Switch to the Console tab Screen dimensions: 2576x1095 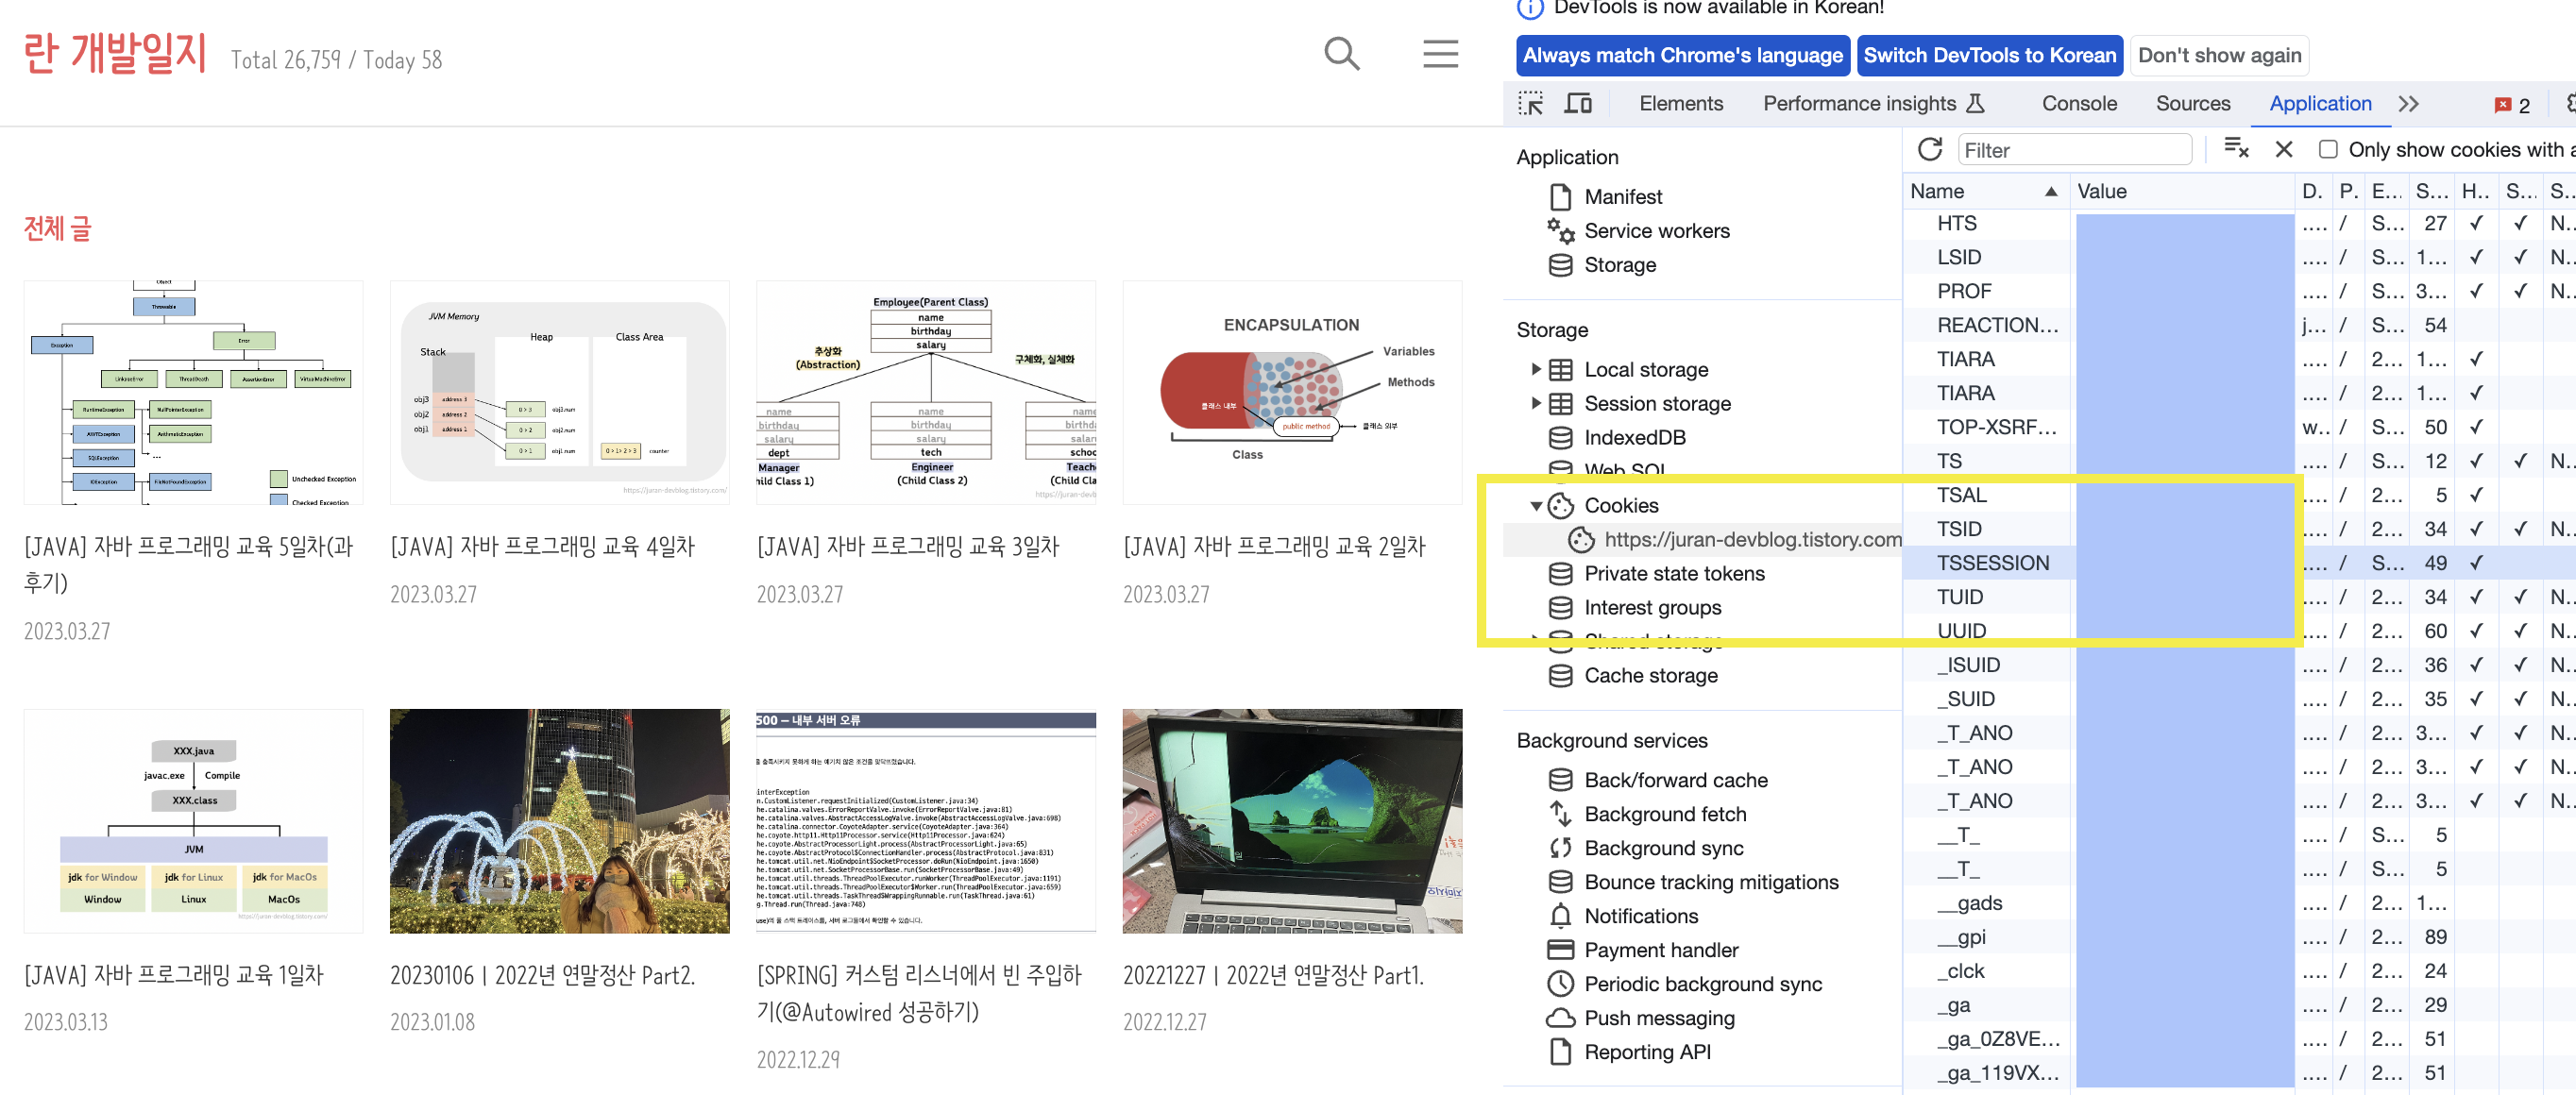(x=2078, y=104)
